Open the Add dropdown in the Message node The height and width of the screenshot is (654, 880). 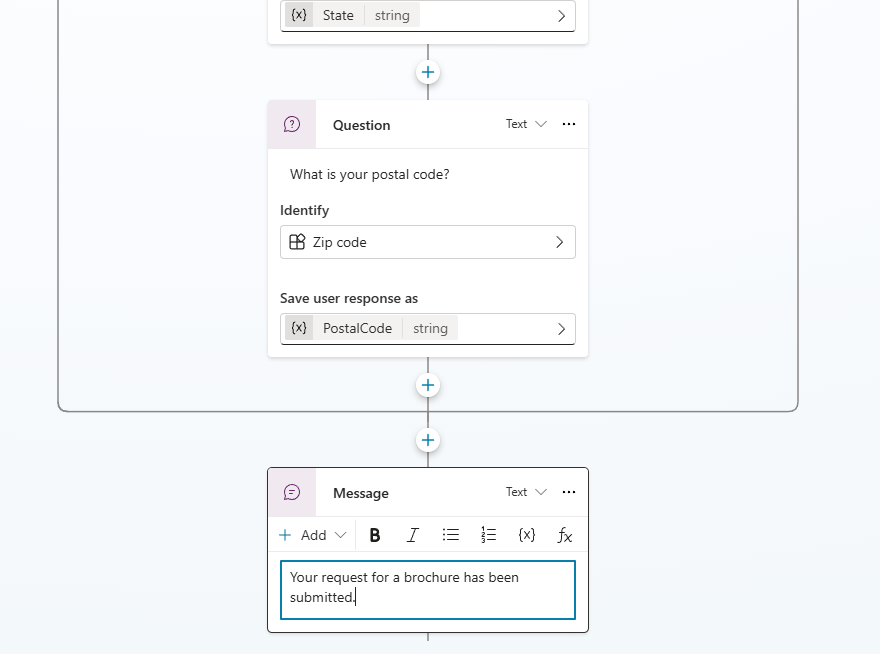pyautogui.click(x=312, y=535)
